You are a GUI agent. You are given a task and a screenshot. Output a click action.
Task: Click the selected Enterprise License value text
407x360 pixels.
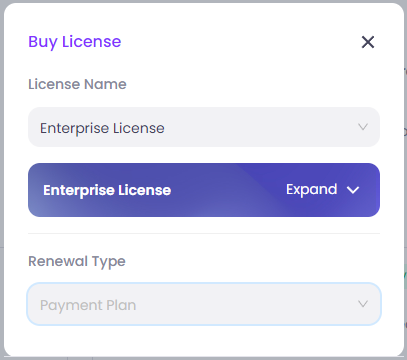pyautogui.click(x=102, y=128)
